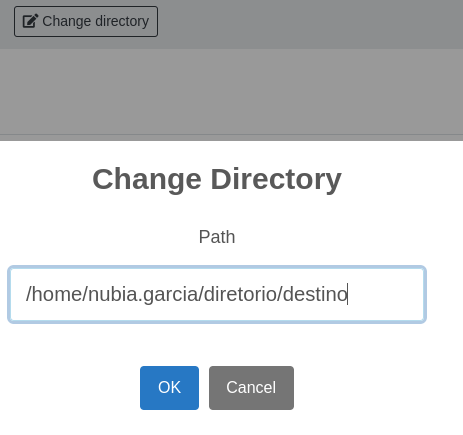The width and height of the screenshot is (463, 435).
Task: Click the Path label above the input
Action: coord(217,237)
